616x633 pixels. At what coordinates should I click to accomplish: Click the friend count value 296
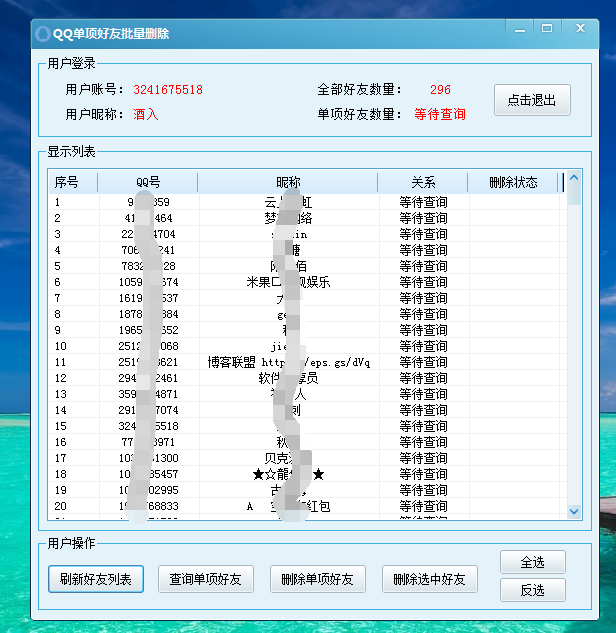point(440,89)
